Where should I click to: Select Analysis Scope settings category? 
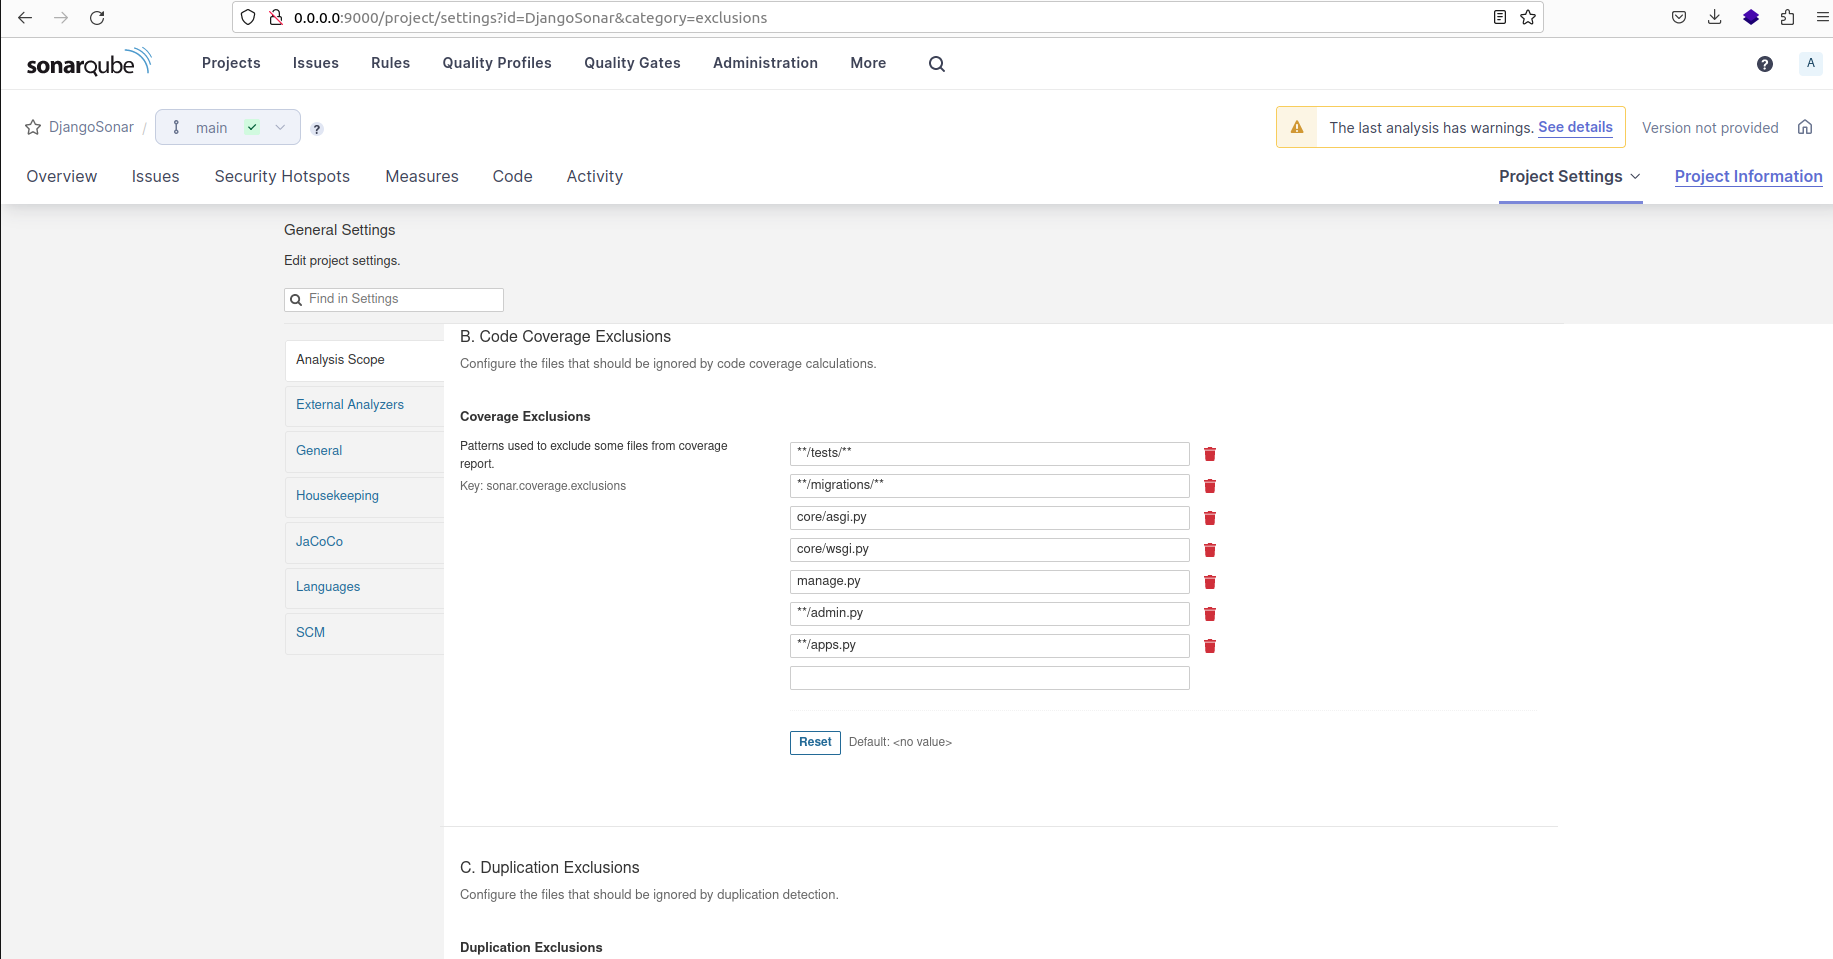[364, 360]
